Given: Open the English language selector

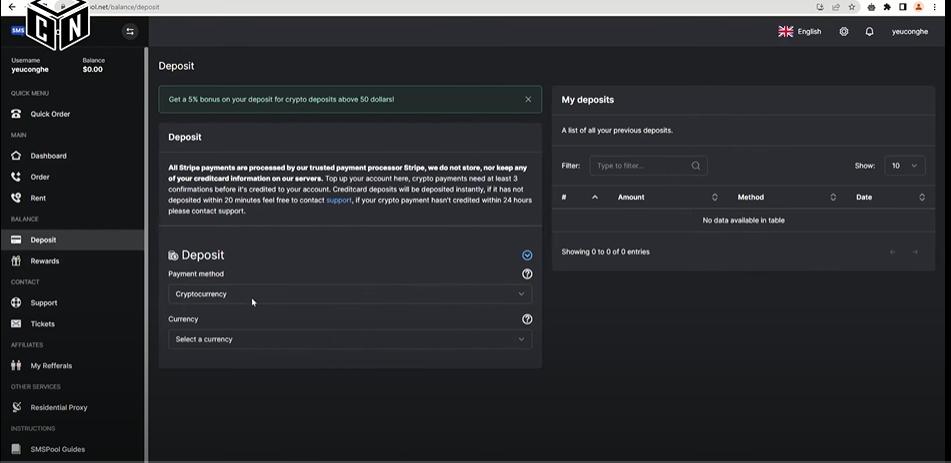Looking at the screenshot, I should click(x=800, y=32).
